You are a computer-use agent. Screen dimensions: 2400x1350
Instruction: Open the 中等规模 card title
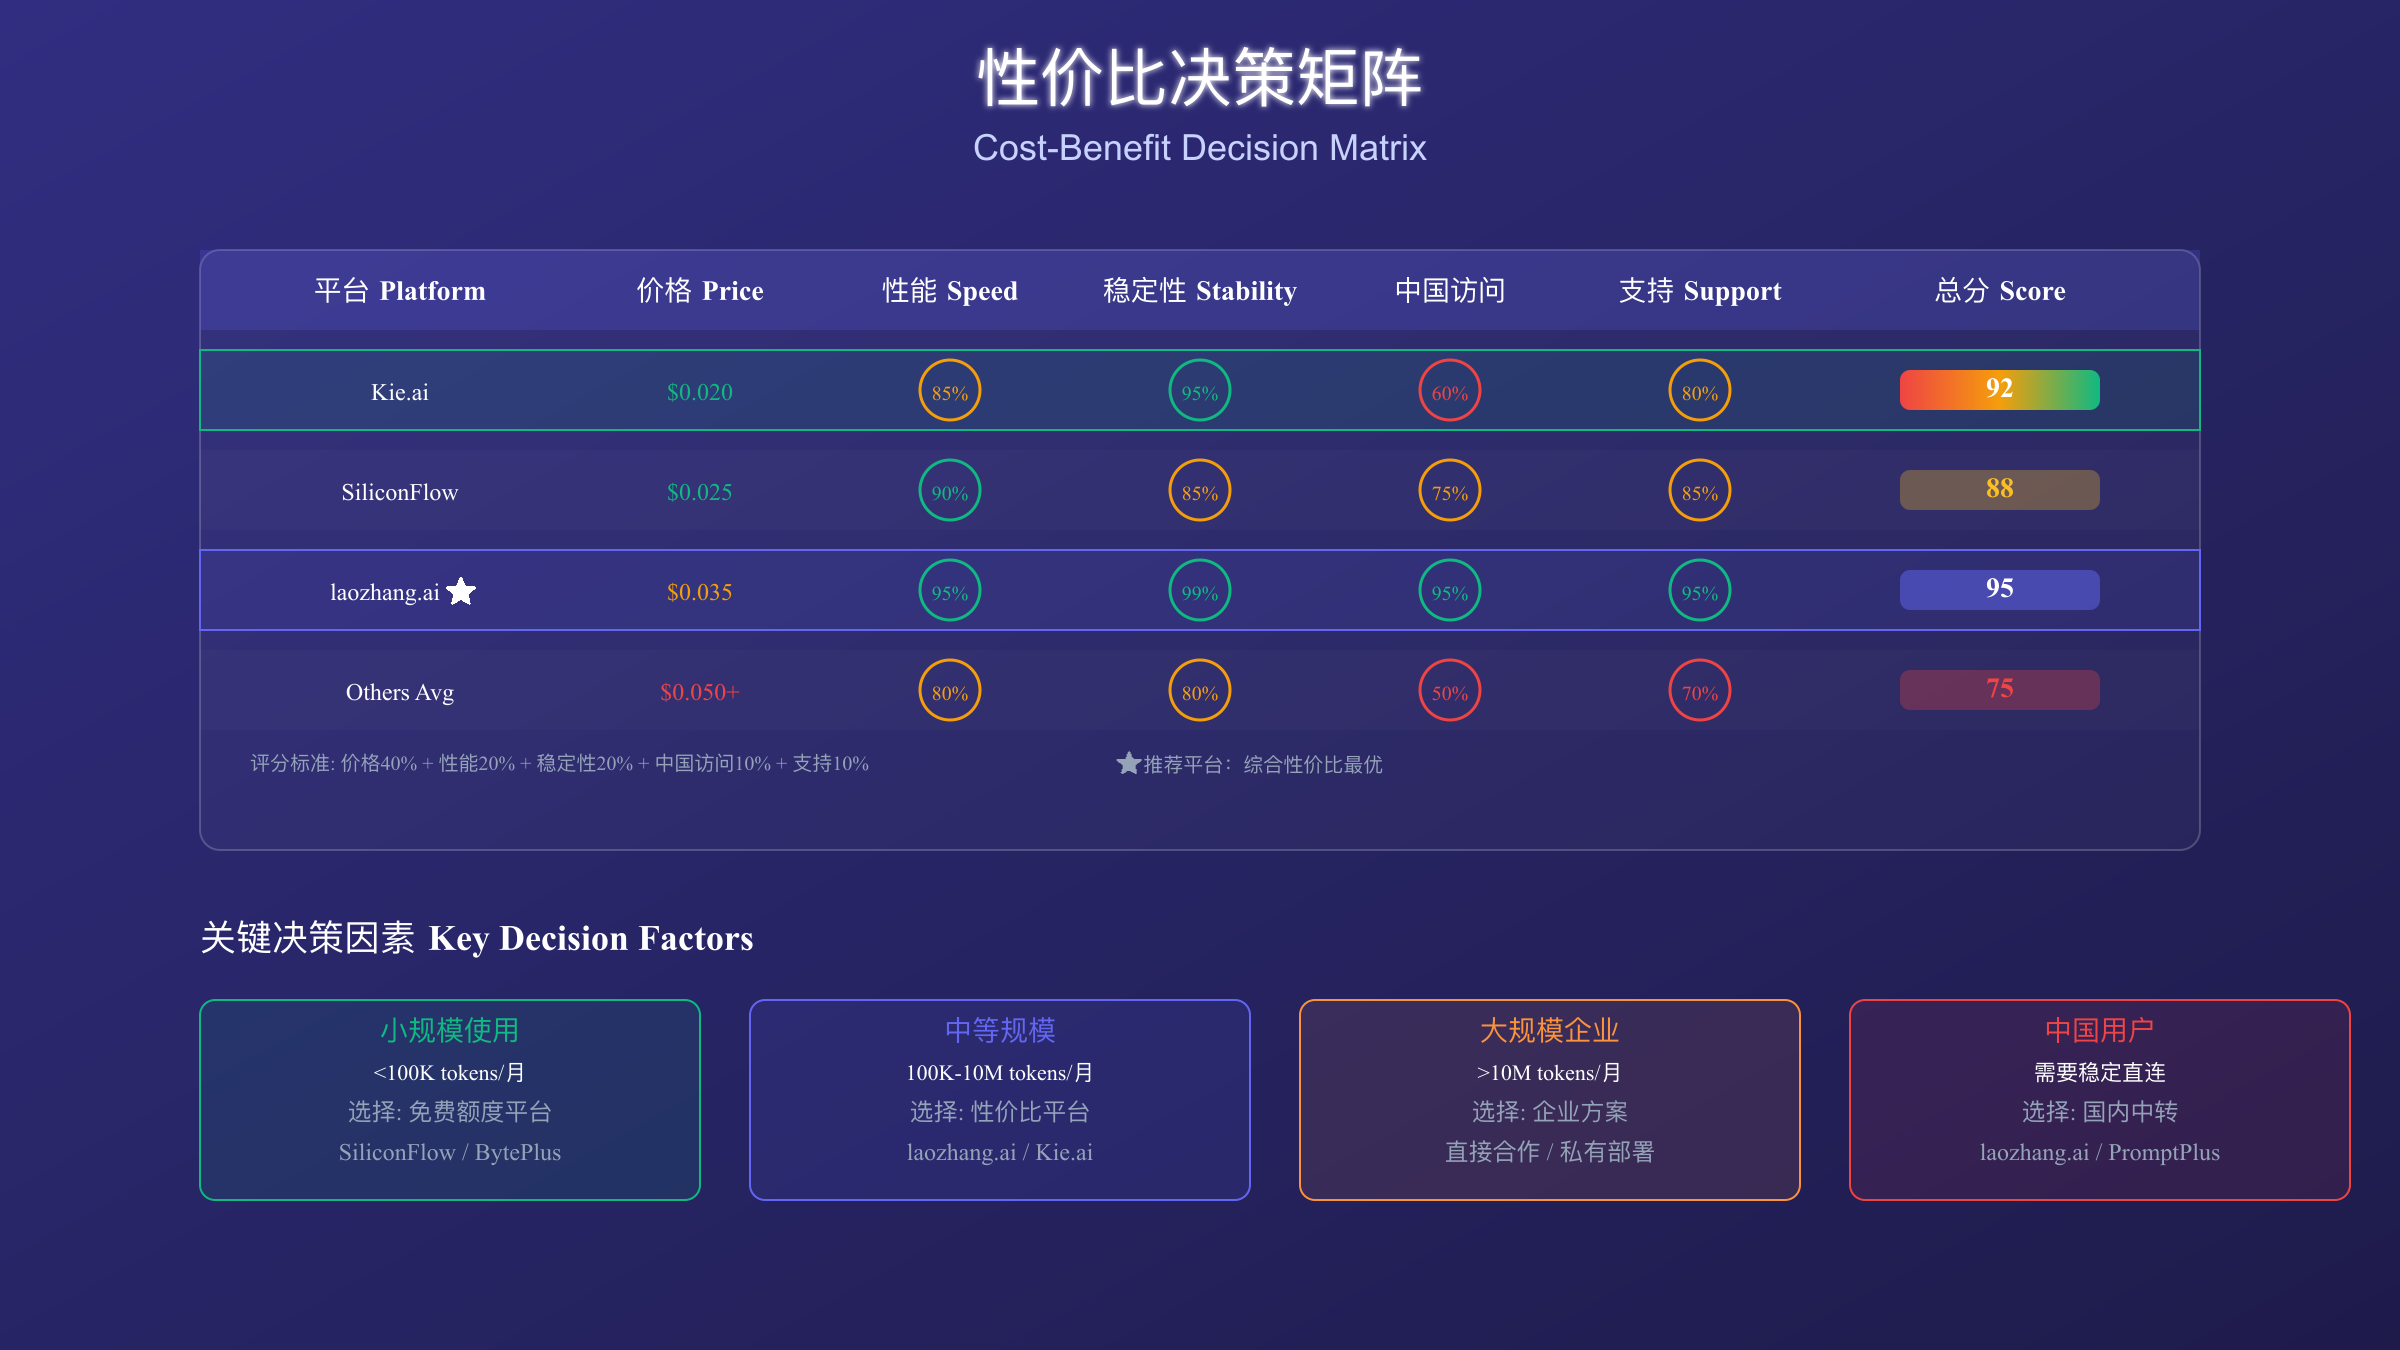click(1000, 1030)
